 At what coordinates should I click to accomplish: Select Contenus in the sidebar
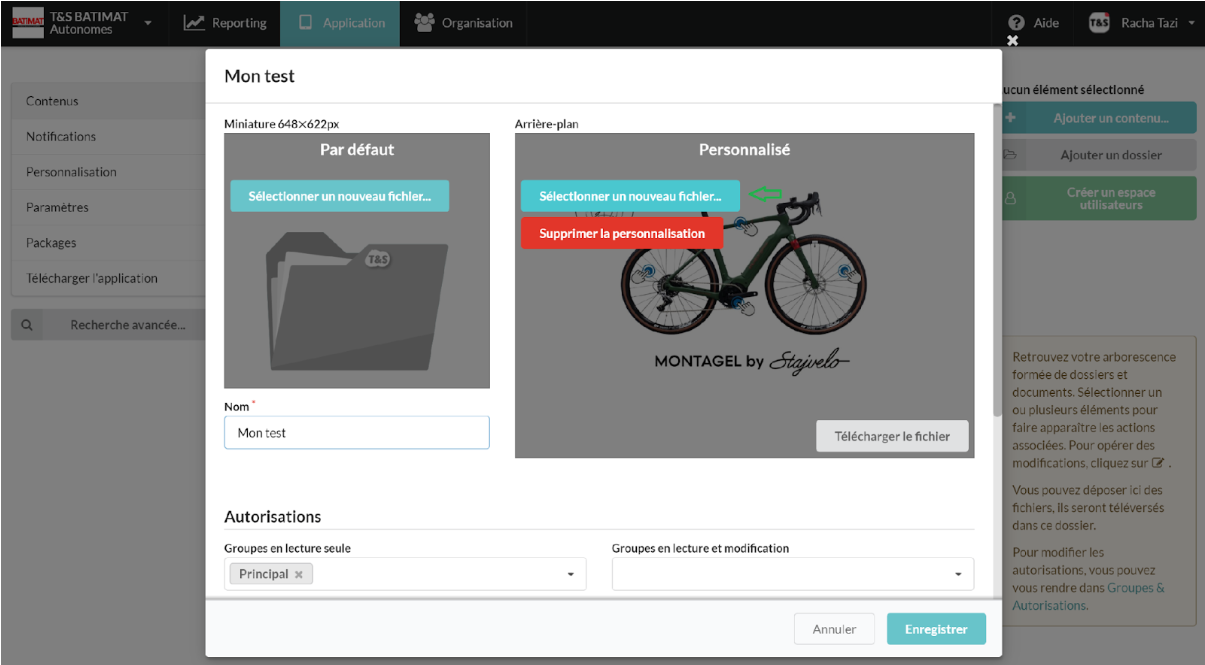coord(108,101)
